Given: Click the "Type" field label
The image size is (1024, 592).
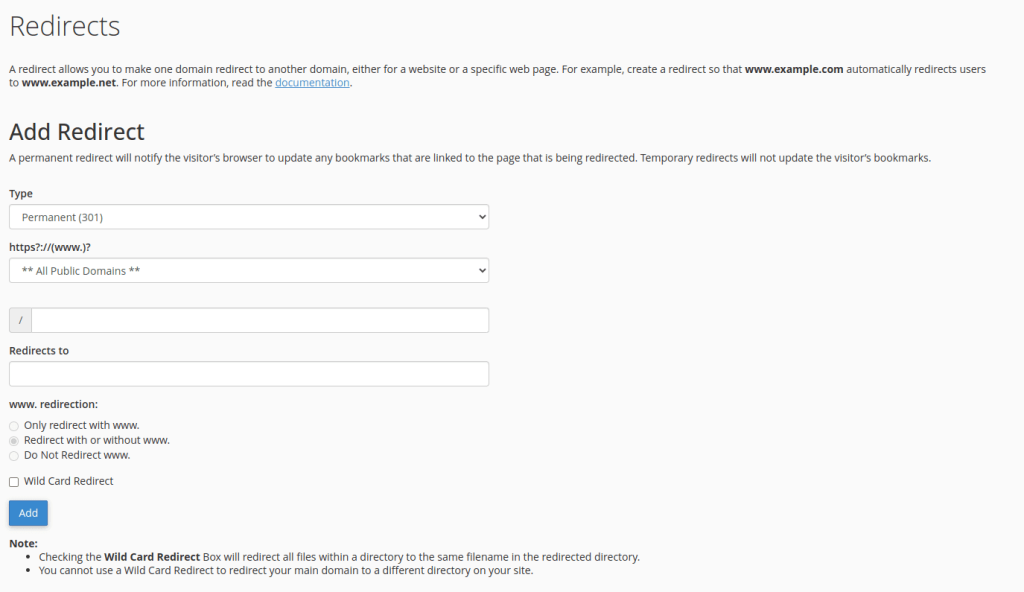Looking at the screenshot, I should (x=20, y=193).
